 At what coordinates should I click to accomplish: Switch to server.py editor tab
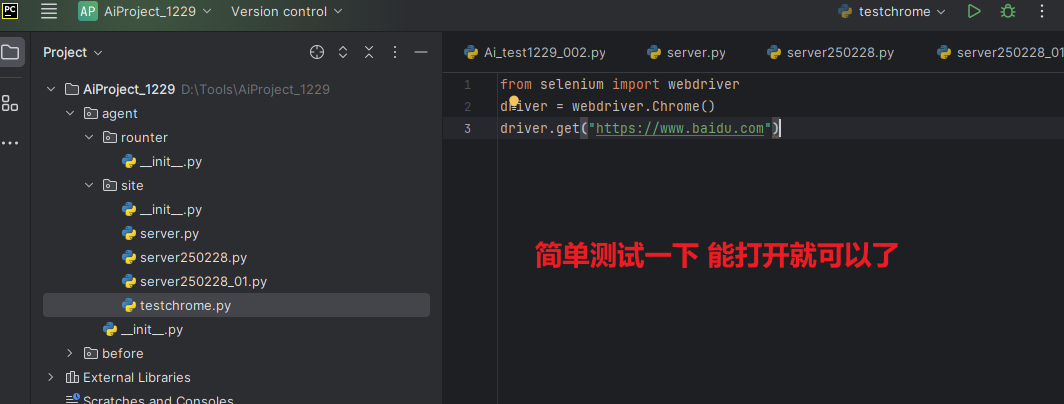click(x=686, y=52)
